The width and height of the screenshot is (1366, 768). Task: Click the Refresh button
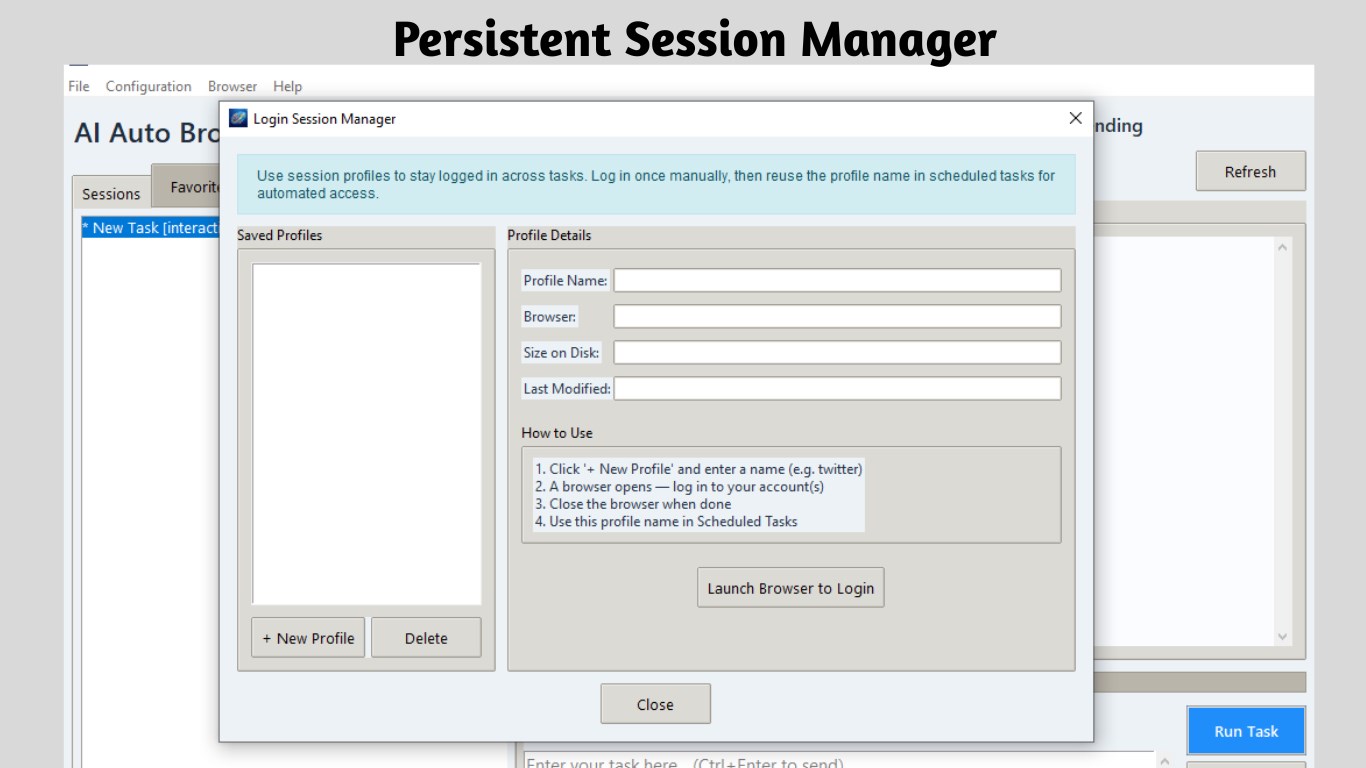(1250, 171)
